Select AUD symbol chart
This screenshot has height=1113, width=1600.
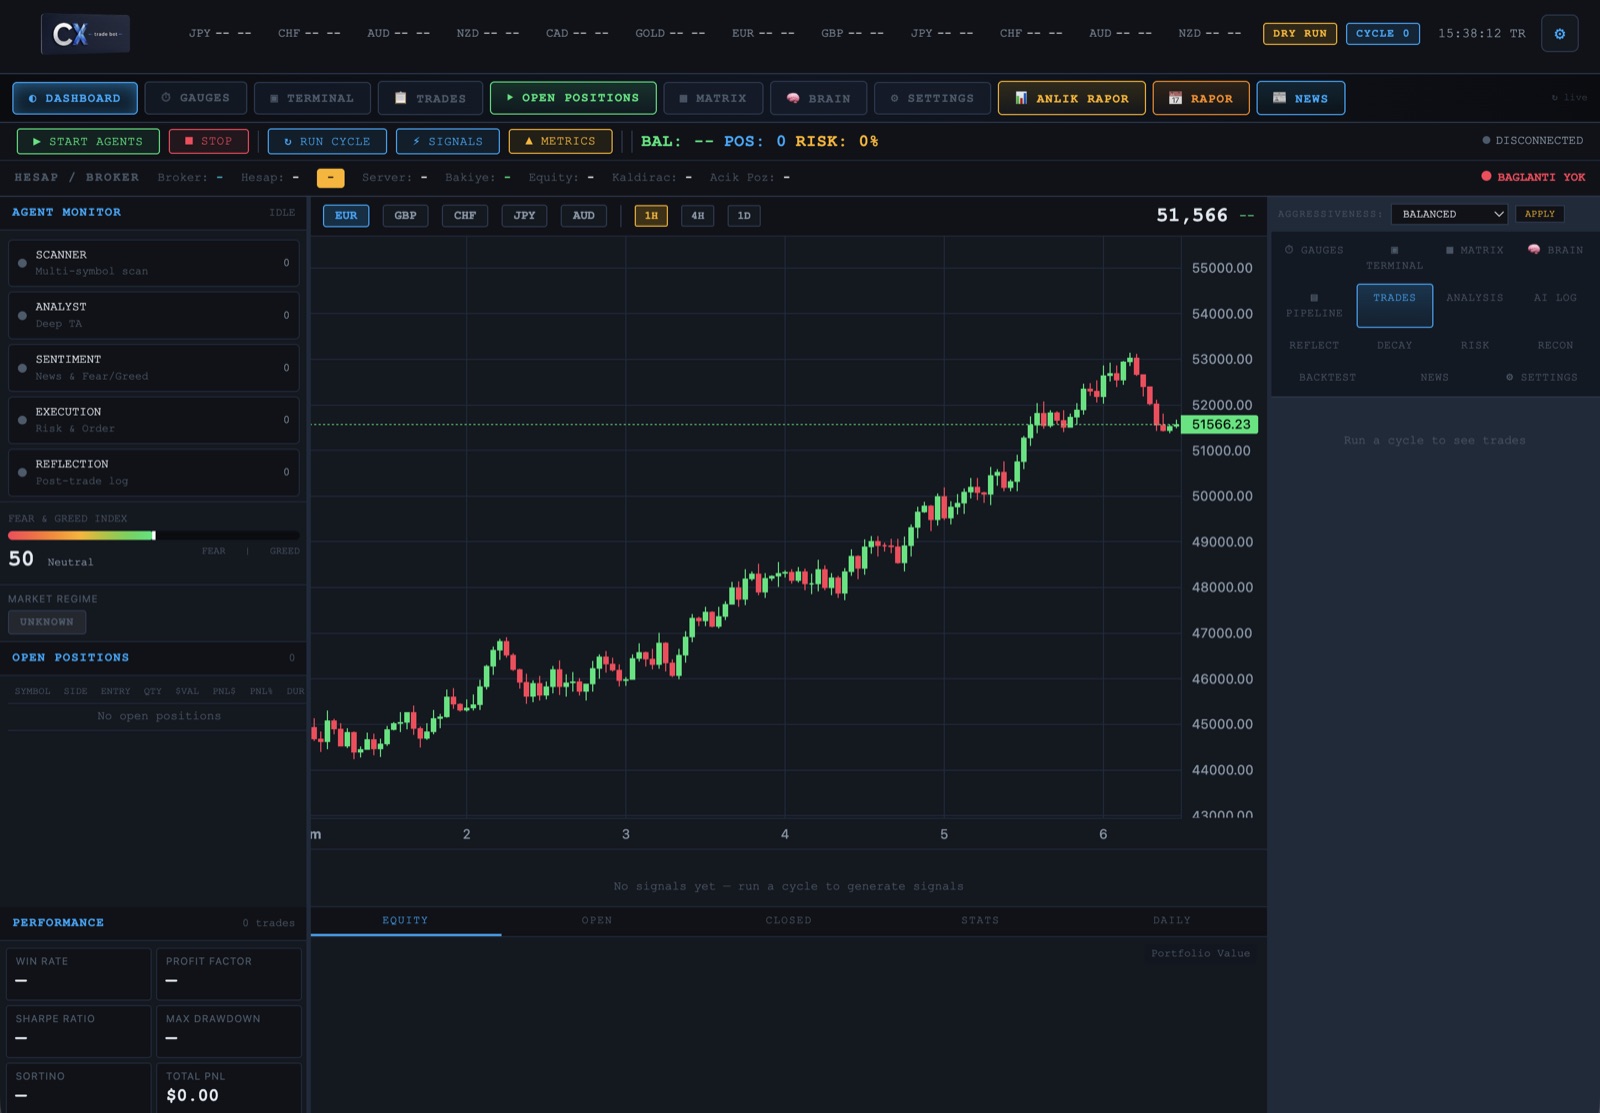(x=584, y=216)
